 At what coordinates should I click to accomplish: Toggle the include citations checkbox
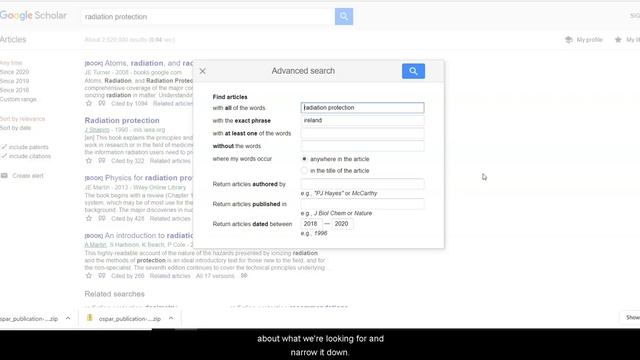point(4,156)
